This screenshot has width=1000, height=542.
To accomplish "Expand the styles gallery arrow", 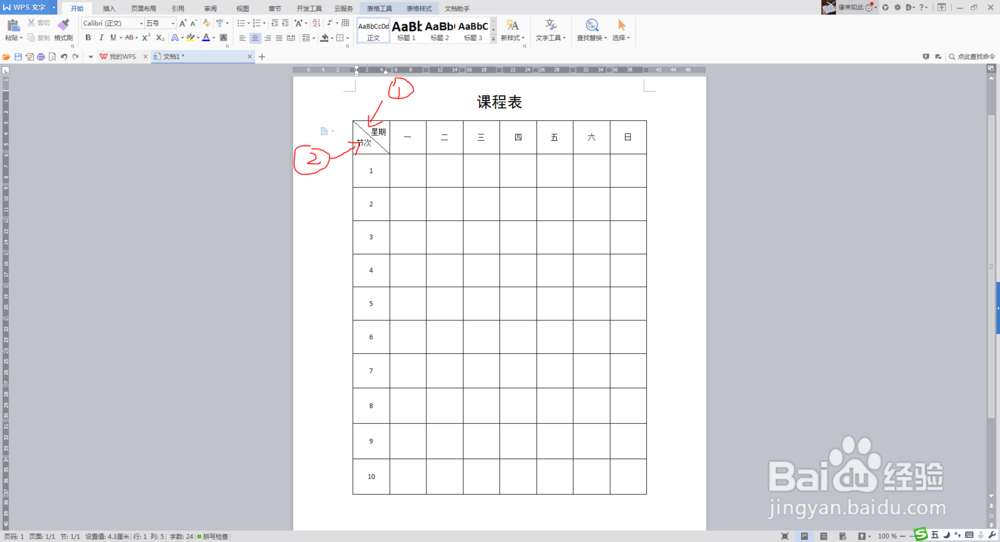I will [x=493, y=40].
